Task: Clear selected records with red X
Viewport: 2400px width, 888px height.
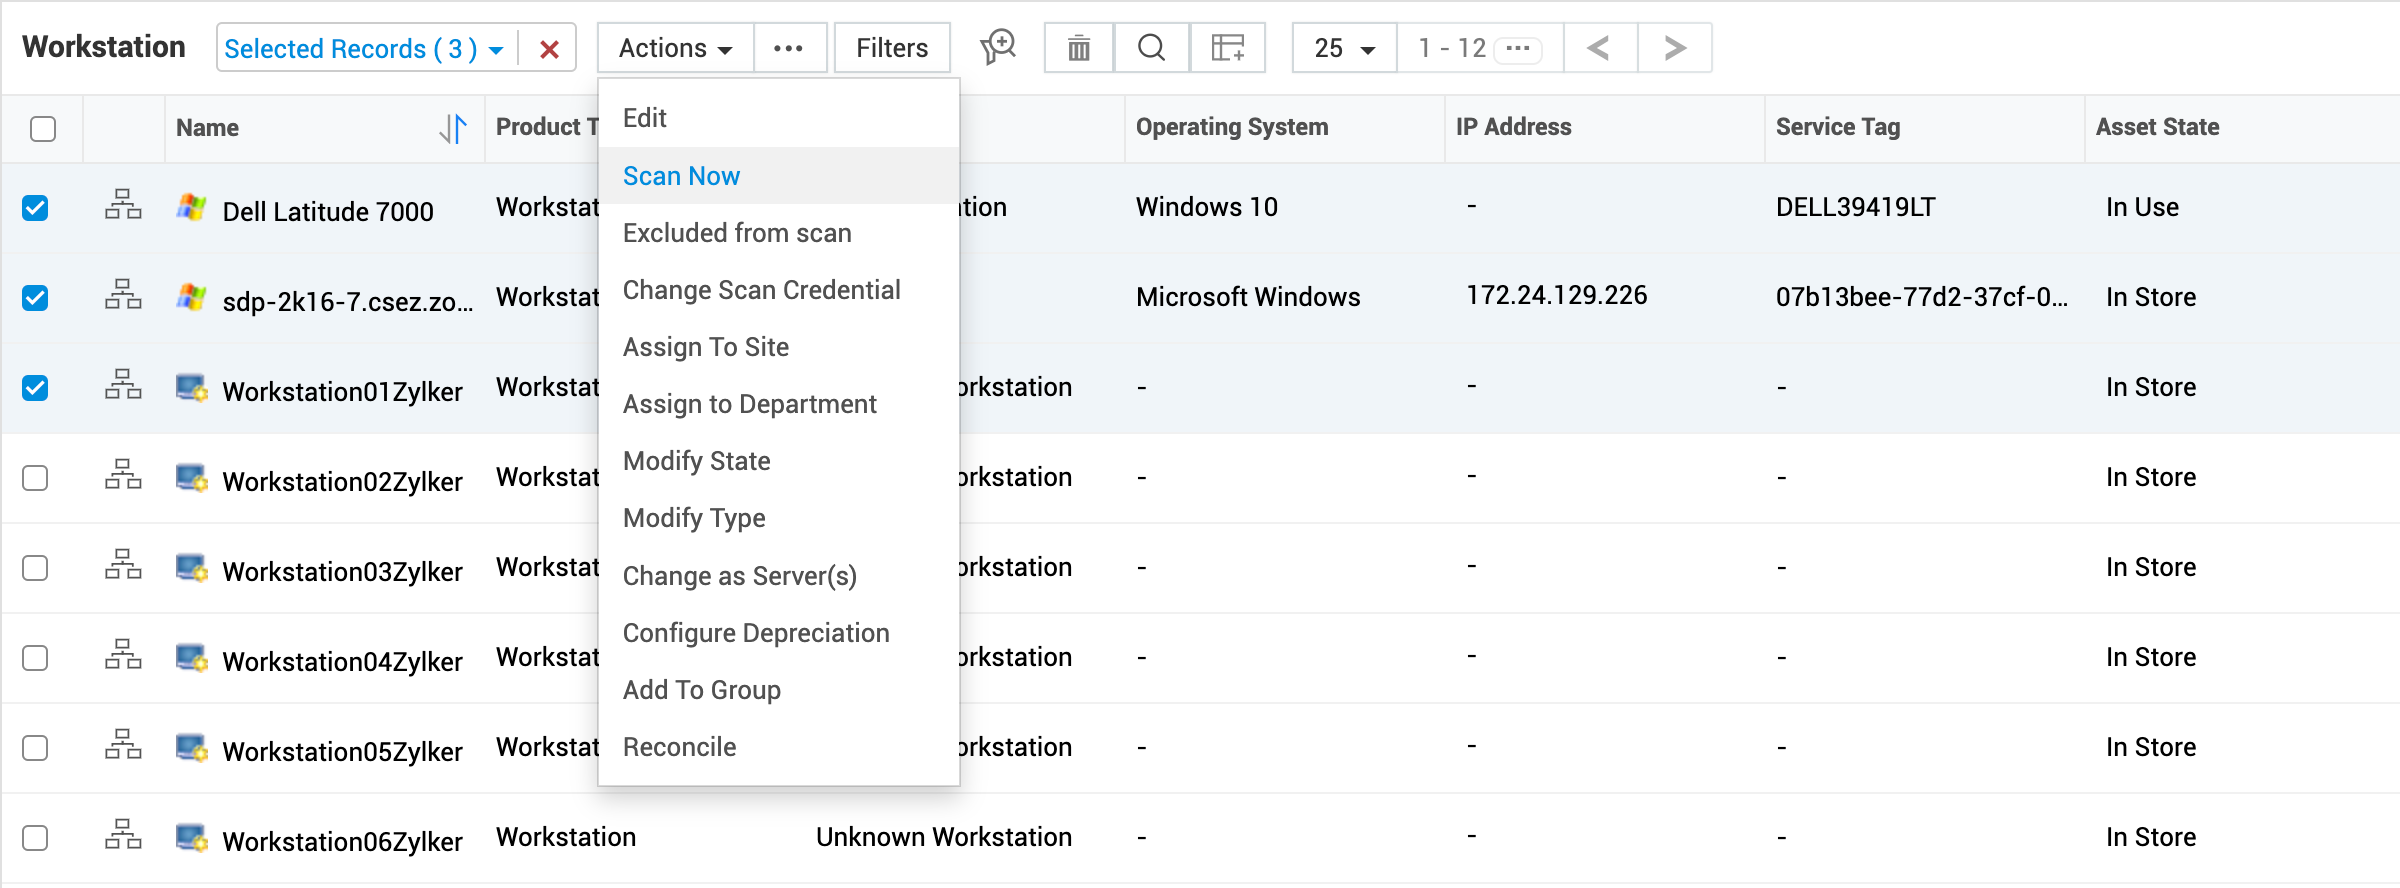Action: click(548, 49)
